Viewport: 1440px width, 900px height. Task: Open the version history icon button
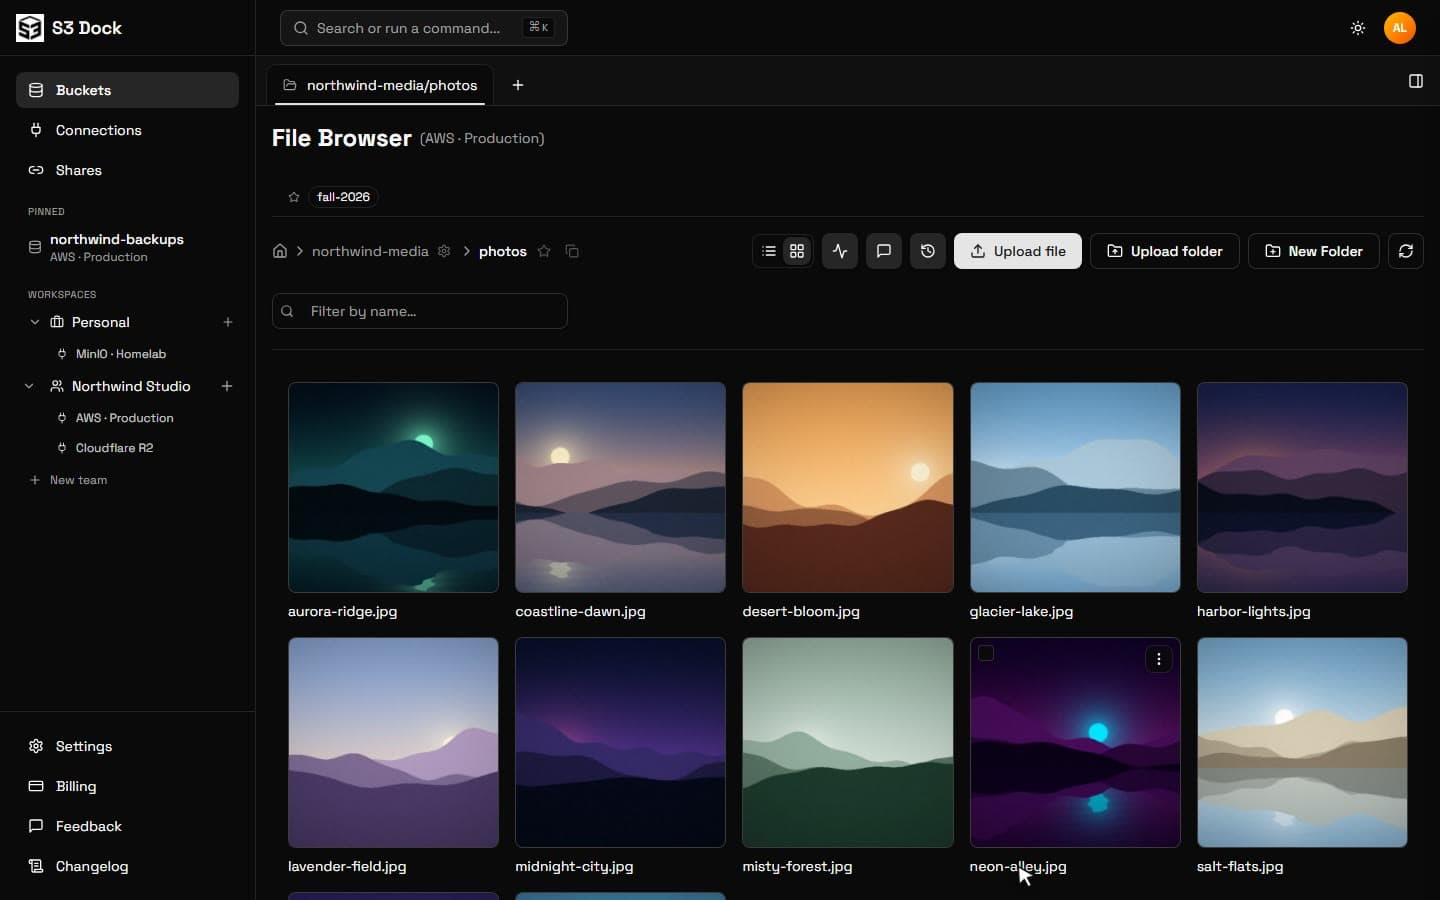(x=928, y=251)
